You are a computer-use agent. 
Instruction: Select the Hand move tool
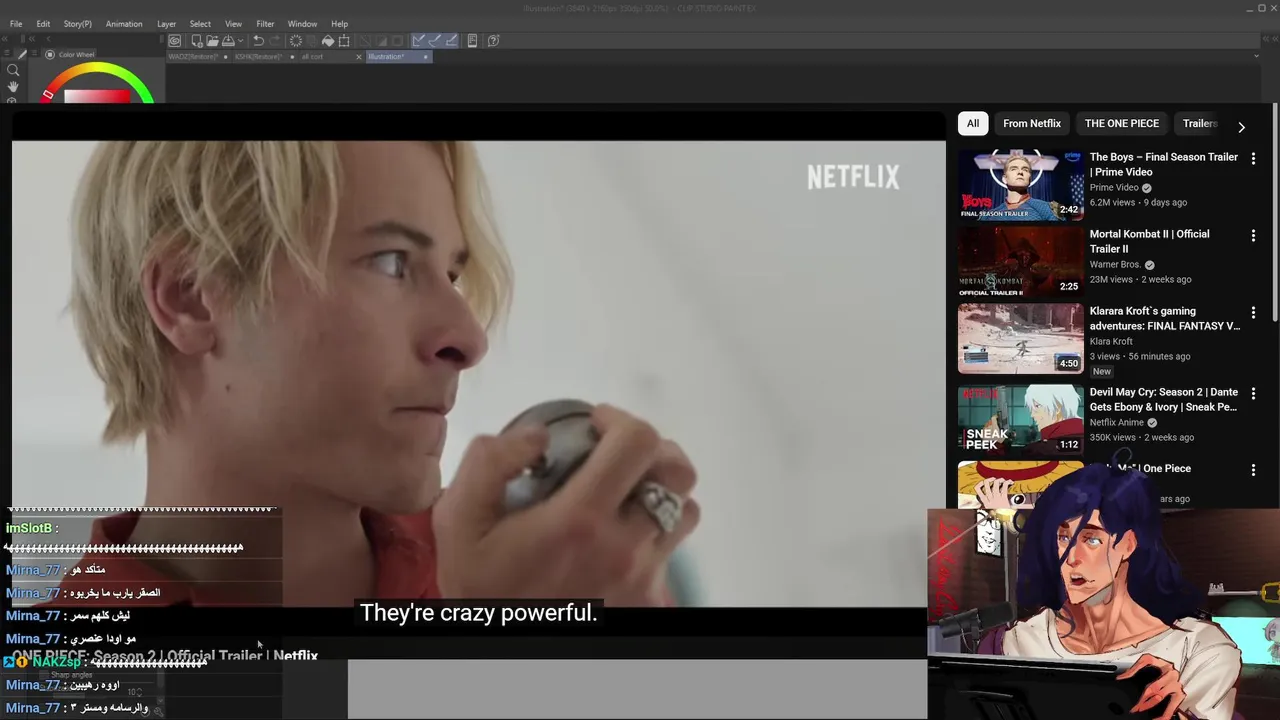coord(13,87)
